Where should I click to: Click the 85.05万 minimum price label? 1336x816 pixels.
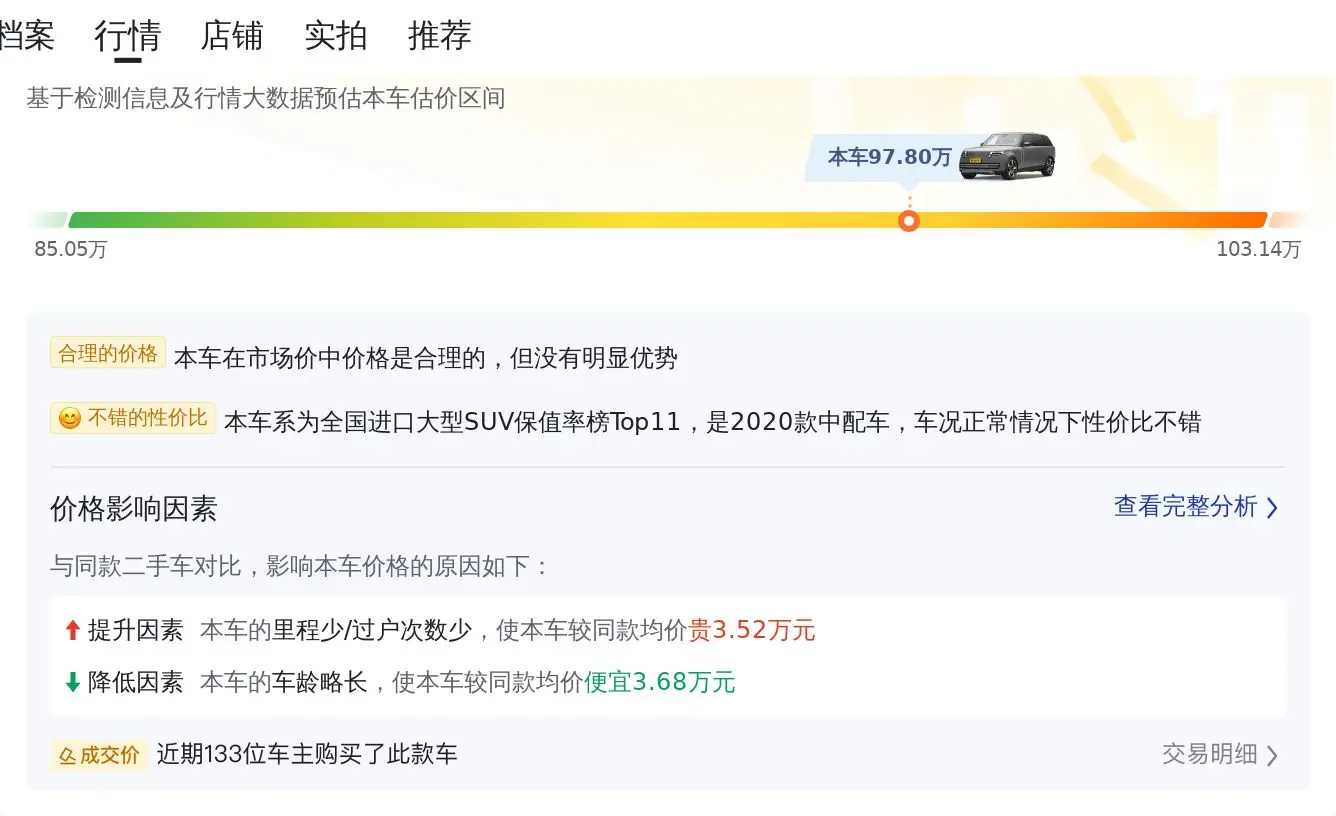(71, 249)
